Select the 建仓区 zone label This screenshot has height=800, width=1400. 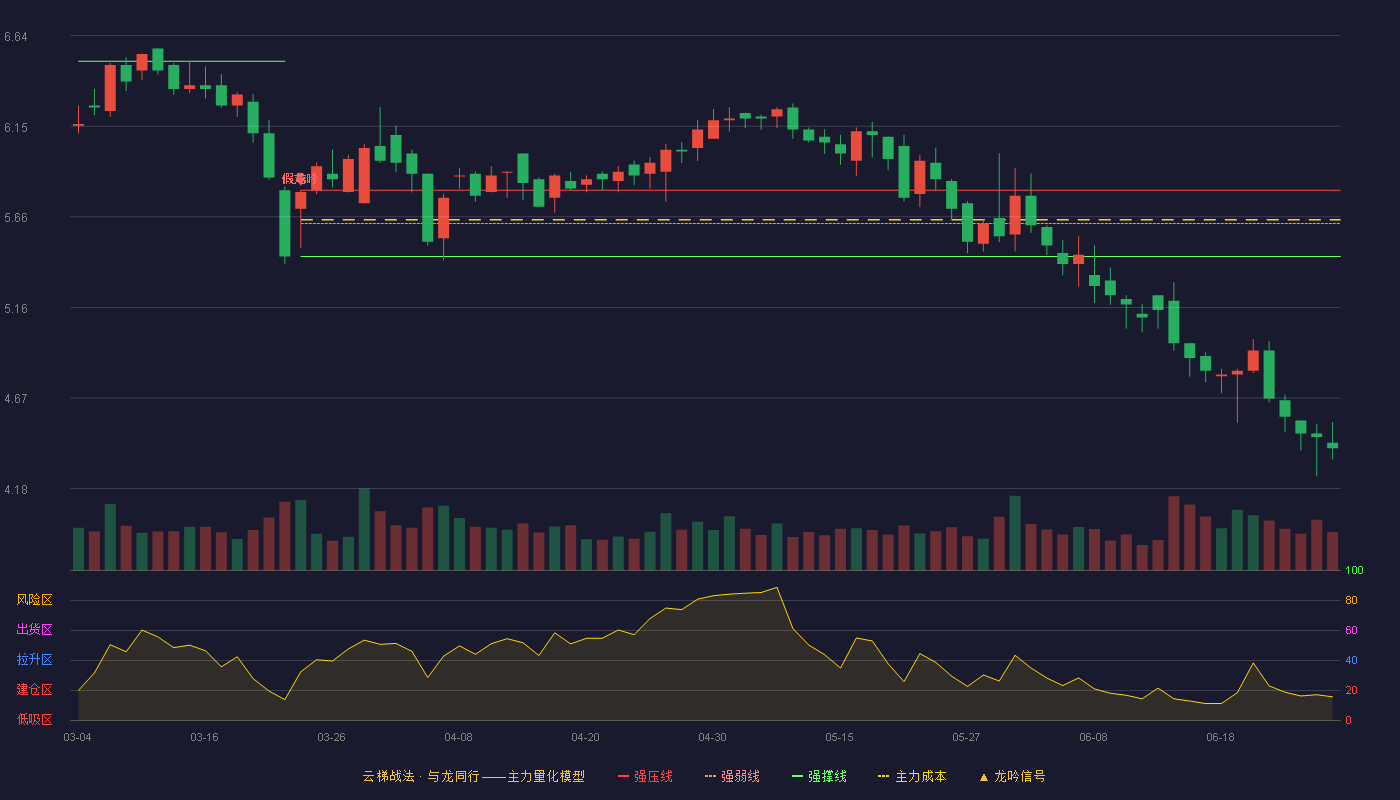tap(34, 690)
